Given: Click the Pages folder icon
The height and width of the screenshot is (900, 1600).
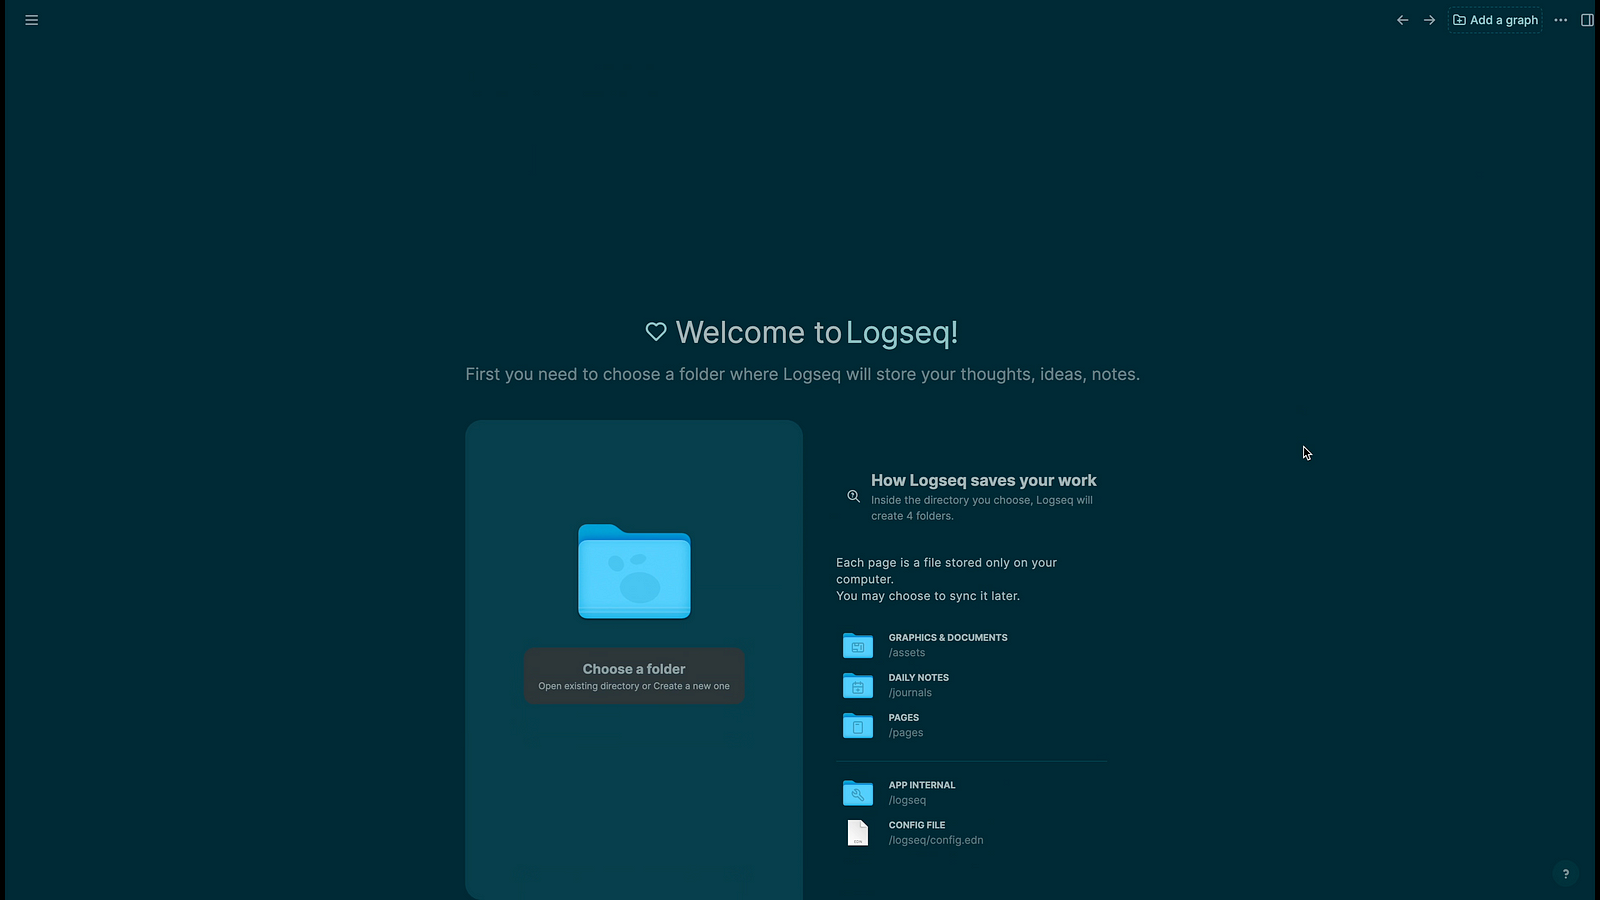Looking at the screenshot, I should (x=858, y=726).
